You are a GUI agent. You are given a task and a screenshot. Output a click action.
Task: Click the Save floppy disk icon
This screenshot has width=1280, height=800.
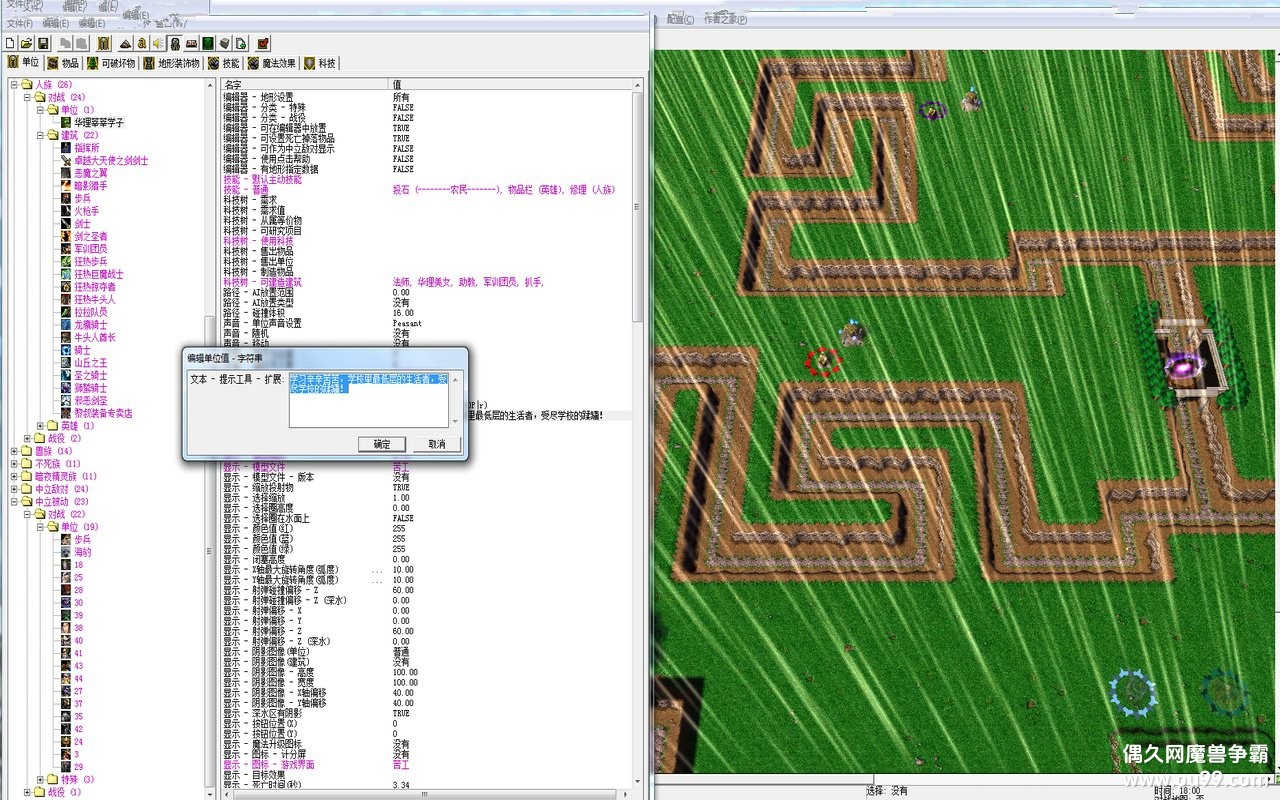43,43
